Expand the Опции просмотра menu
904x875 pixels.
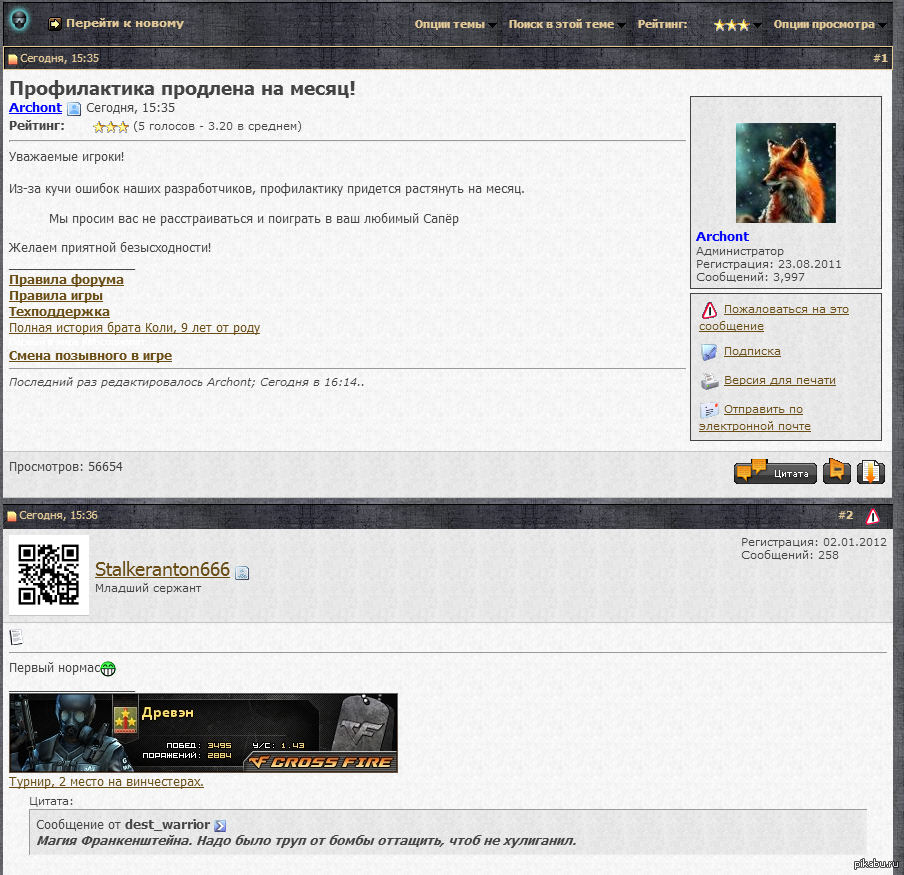click(x=830, y=24)
